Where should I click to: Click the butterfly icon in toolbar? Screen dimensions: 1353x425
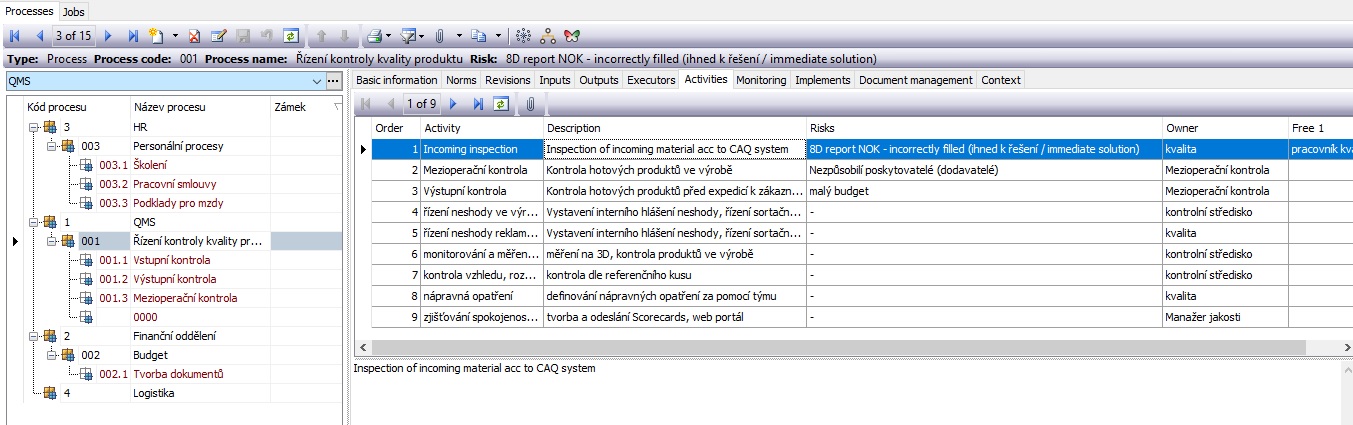[572, 36]
